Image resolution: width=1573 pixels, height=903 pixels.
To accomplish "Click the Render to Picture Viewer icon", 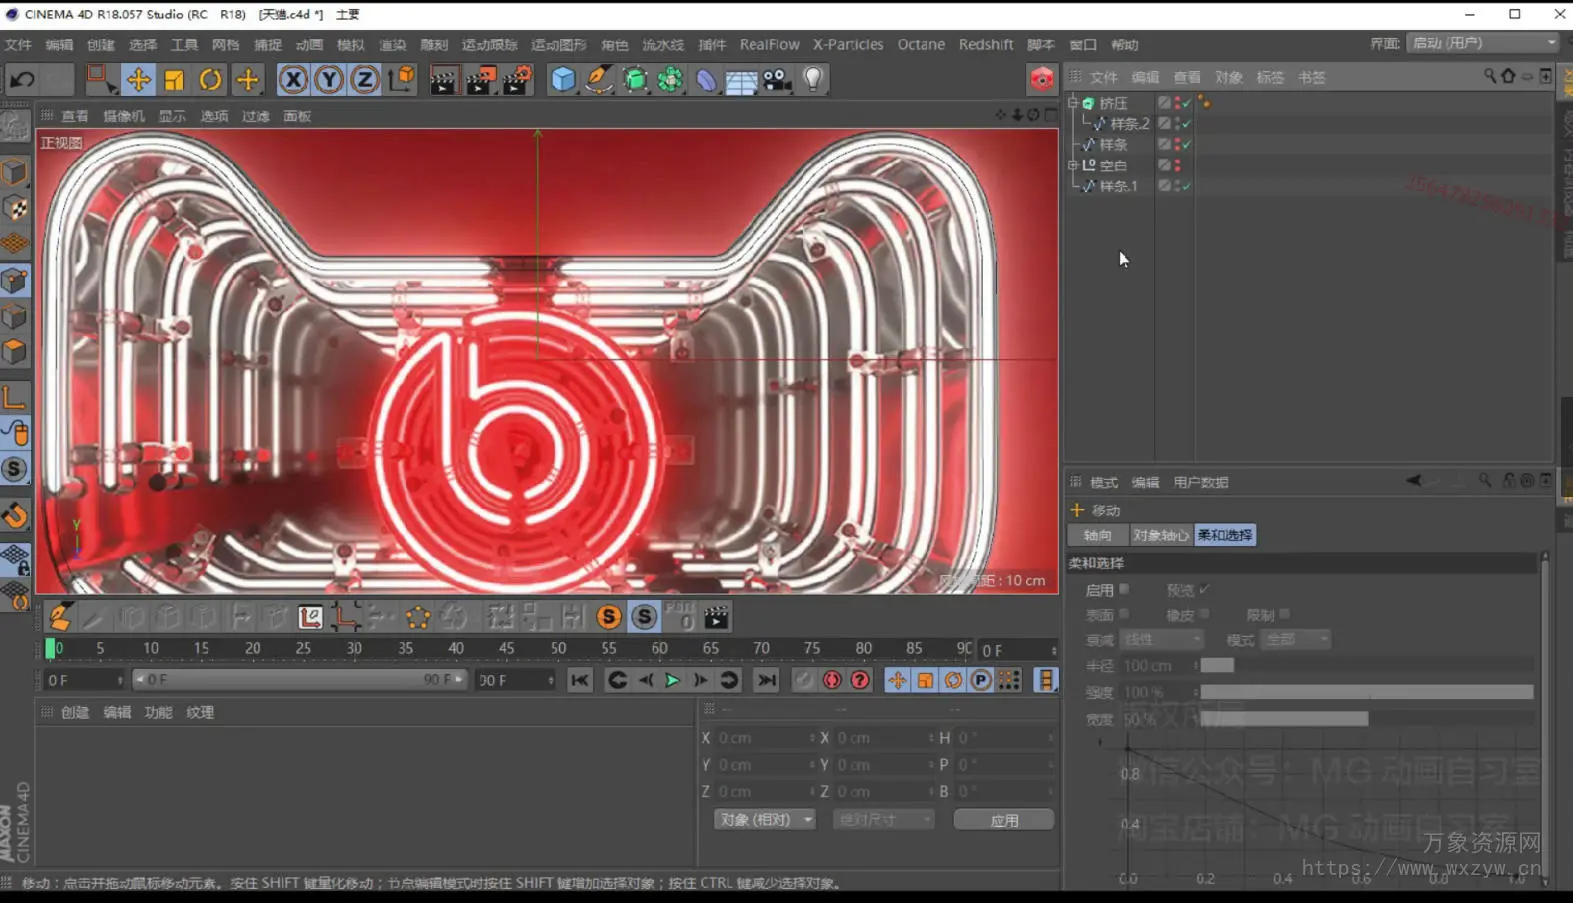I will (480, 80).
